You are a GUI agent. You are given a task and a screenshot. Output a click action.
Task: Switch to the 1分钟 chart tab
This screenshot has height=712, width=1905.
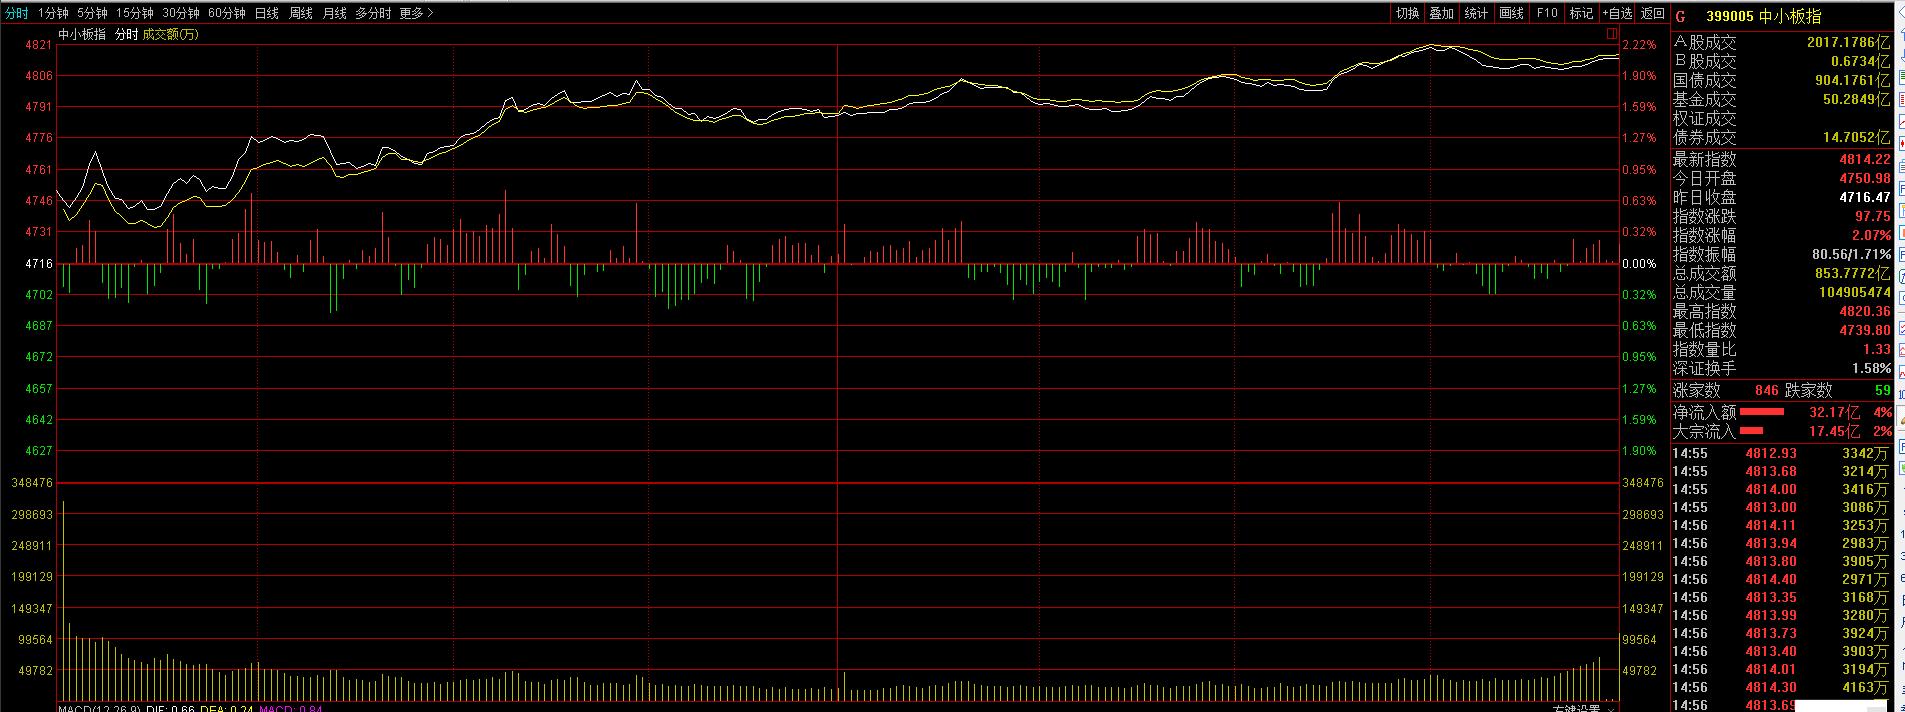click(x=53, y=13)
